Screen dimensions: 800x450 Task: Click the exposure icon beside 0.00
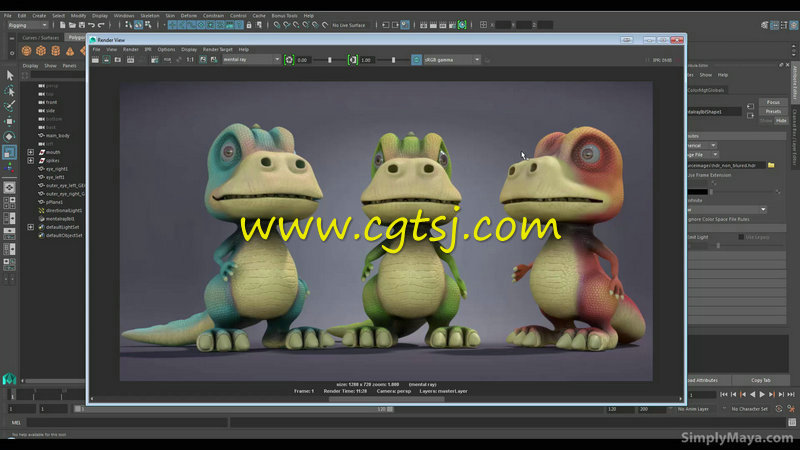(289, 60)
